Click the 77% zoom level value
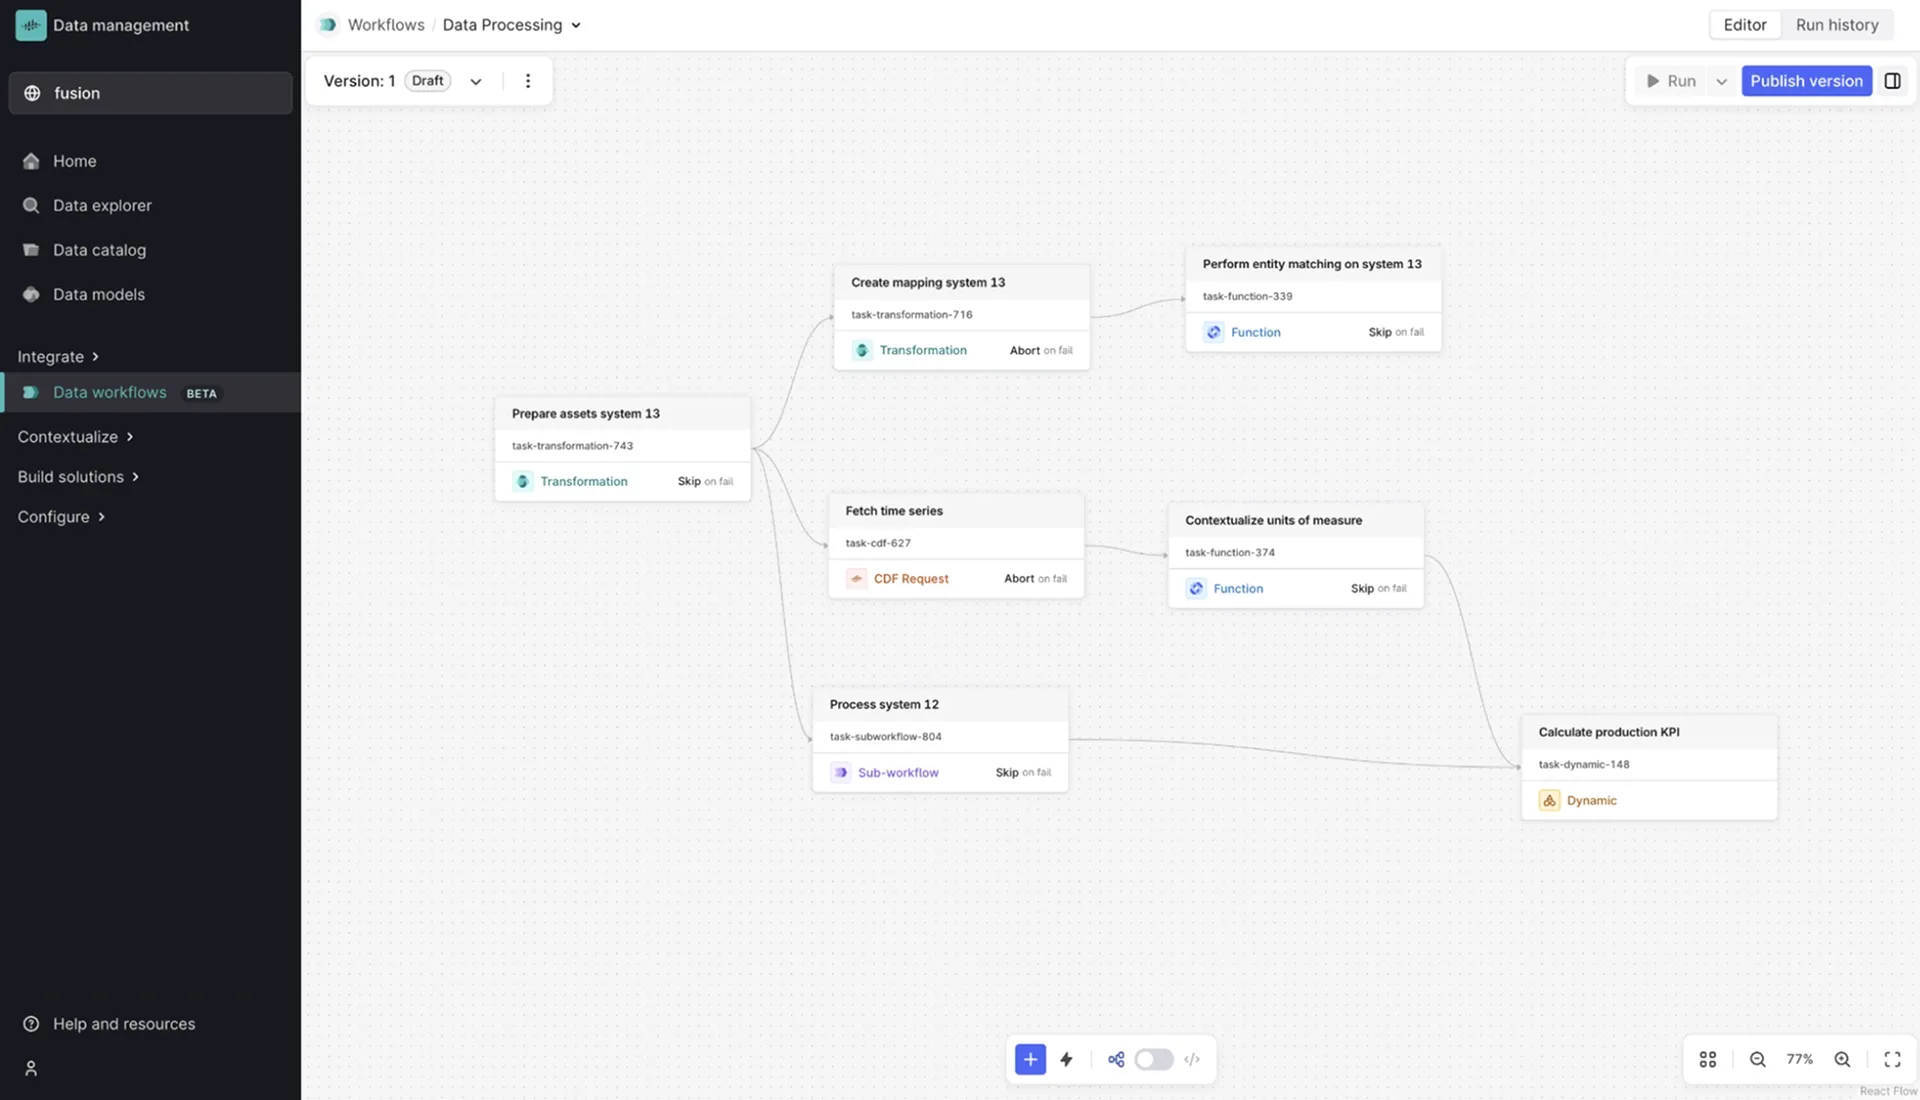Viewport: 1920px width, 1100px height. [1799, 1059]
